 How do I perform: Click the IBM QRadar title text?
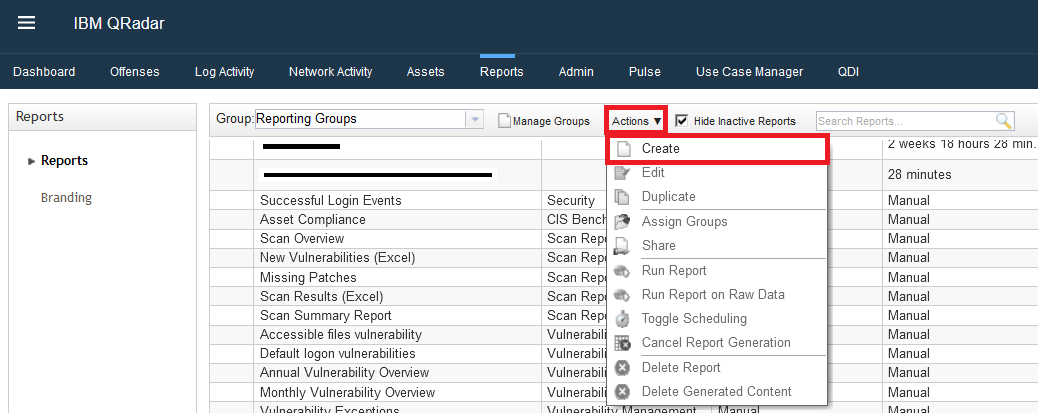point(119,24)
